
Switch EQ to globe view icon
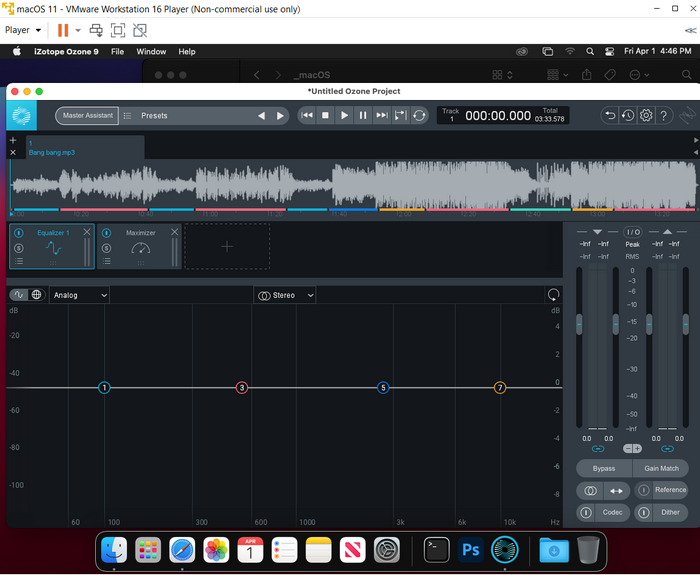[36, 295]
